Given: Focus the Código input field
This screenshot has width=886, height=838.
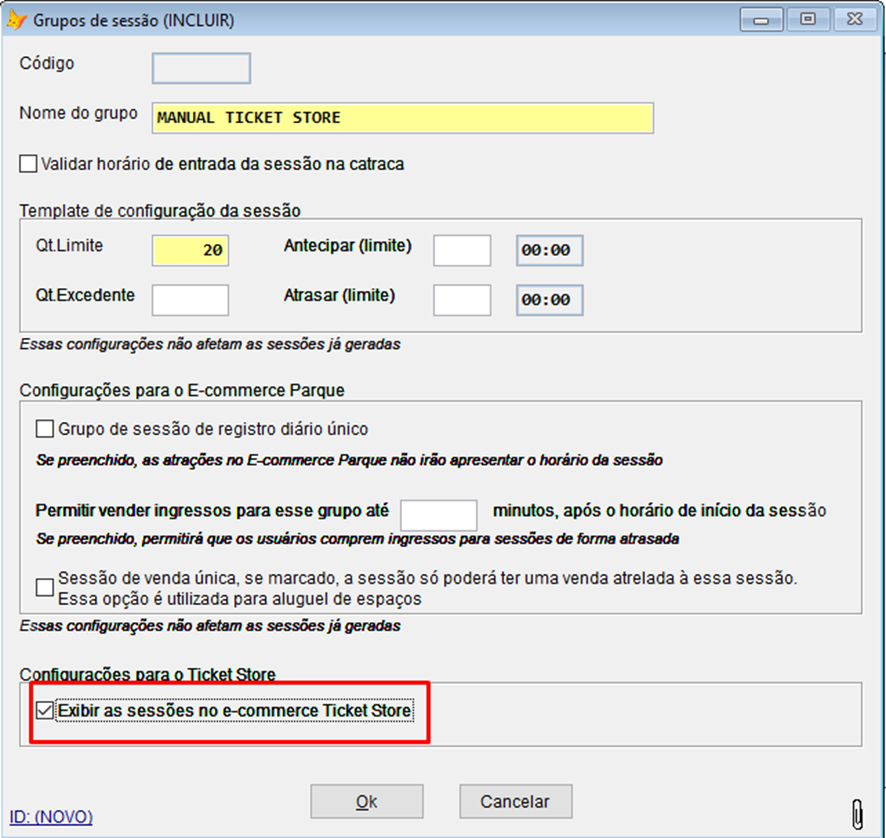Looking at the screenshot, I should click(201, 68).
